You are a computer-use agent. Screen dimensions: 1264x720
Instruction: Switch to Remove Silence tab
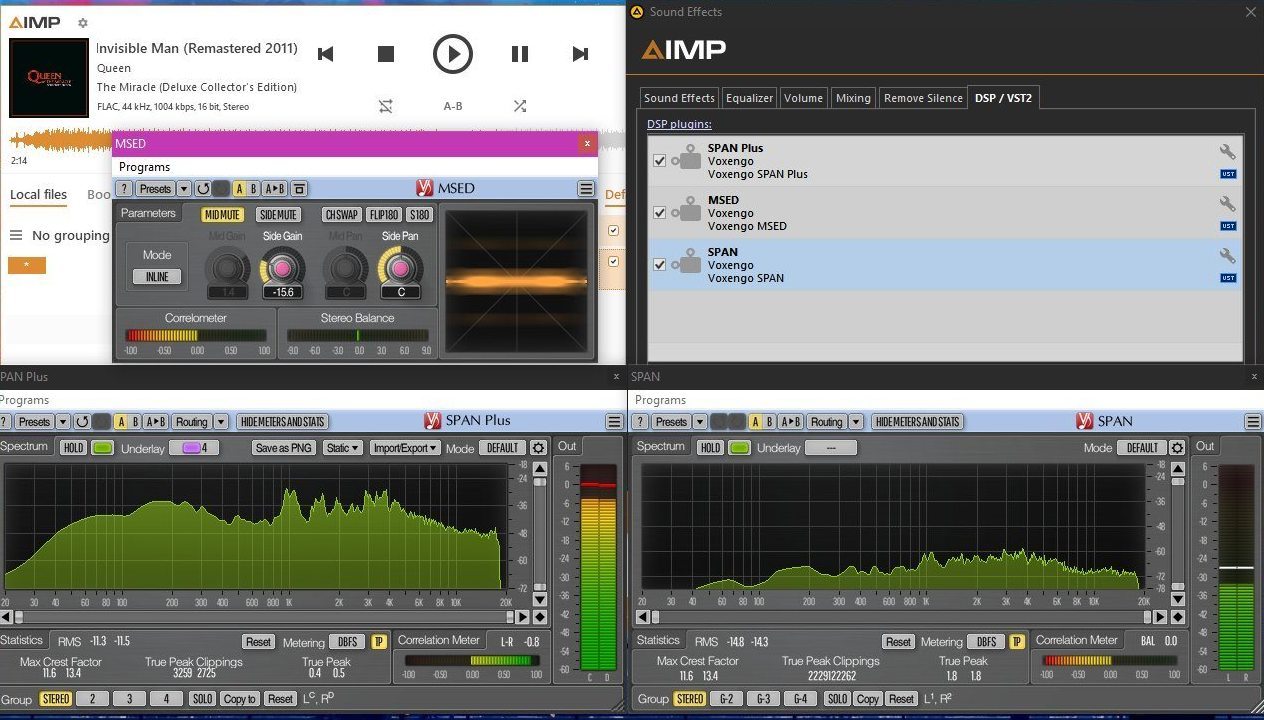[x=923, y=98]
